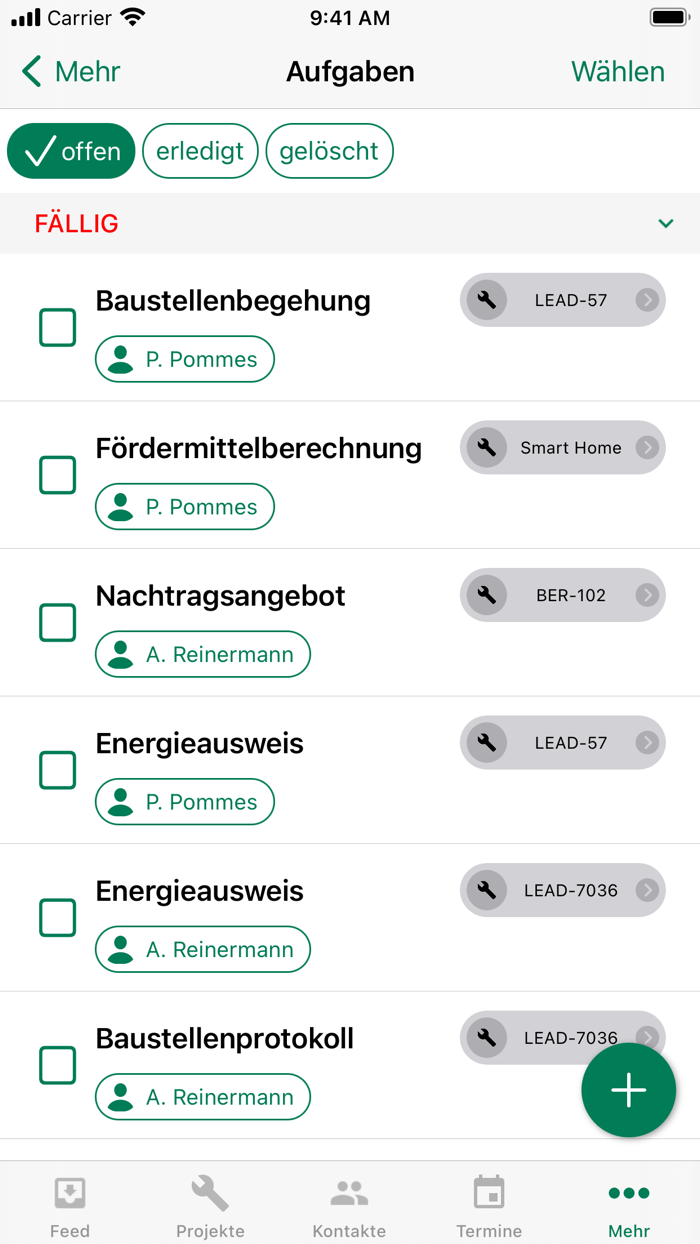This screenshot has height=1244, width=700.
Task: Go back with the Mehr back button
Action: coord(69,71)
